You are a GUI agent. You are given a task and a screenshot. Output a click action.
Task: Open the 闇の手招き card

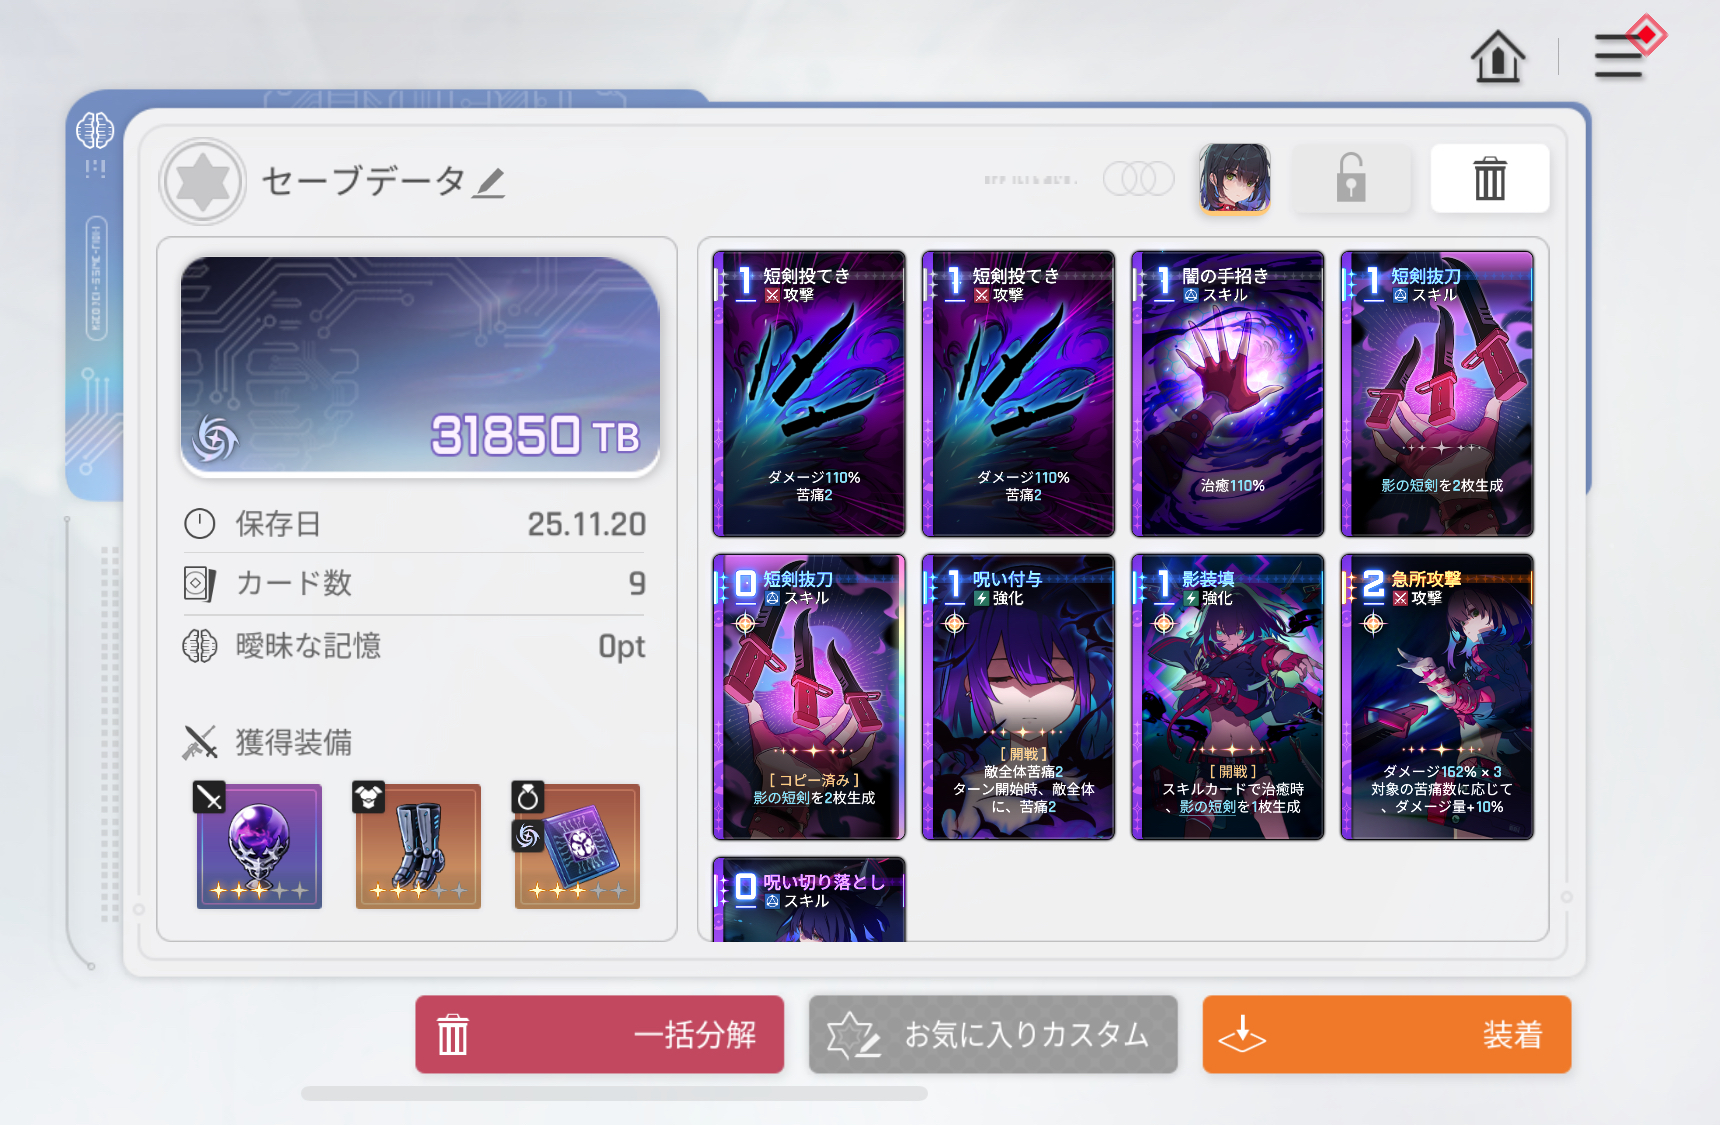pos(1228,394)
